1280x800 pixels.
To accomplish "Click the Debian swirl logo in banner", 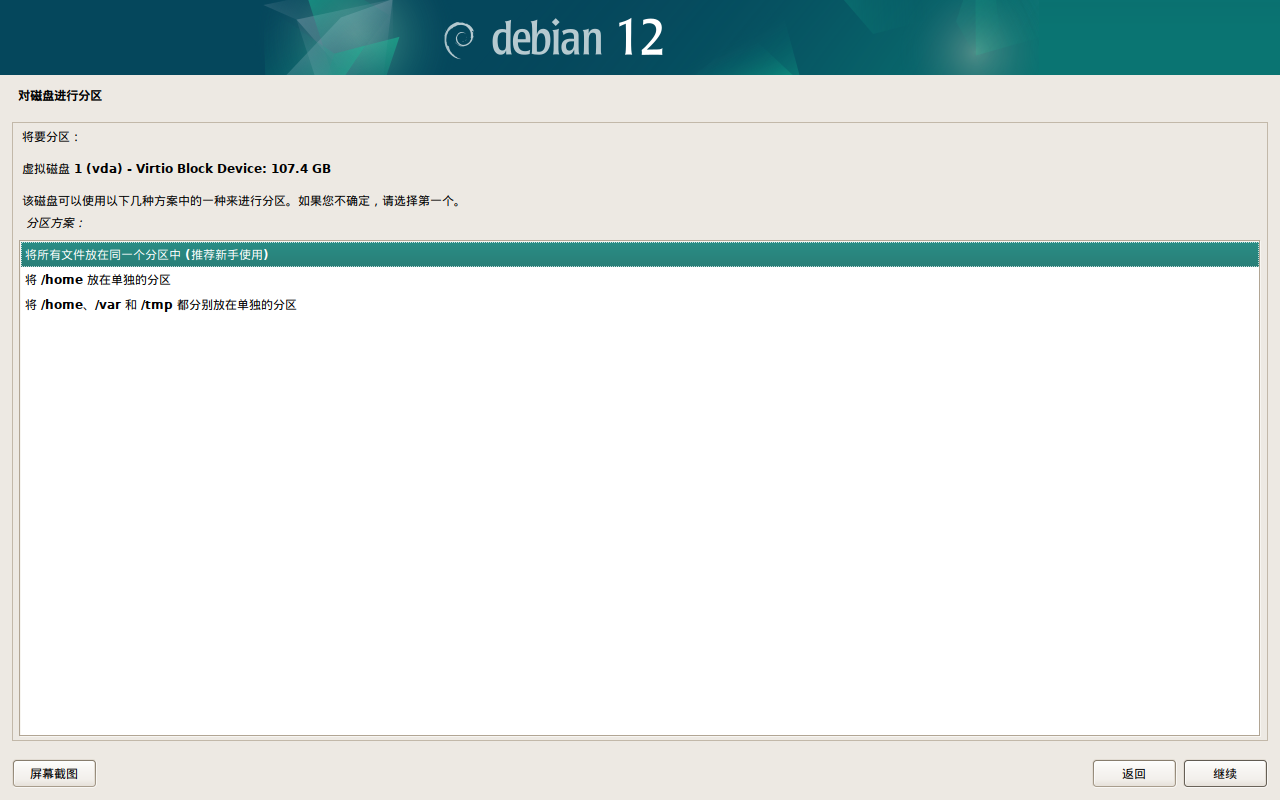I will (459, 39).
